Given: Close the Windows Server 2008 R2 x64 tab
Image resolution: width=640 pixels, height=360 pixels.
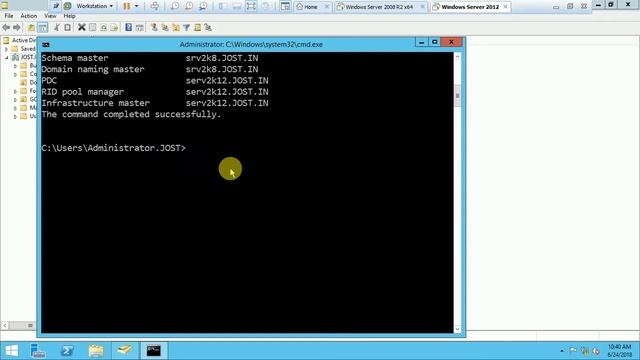Looking at the screenshot, I should pos(422,7).
